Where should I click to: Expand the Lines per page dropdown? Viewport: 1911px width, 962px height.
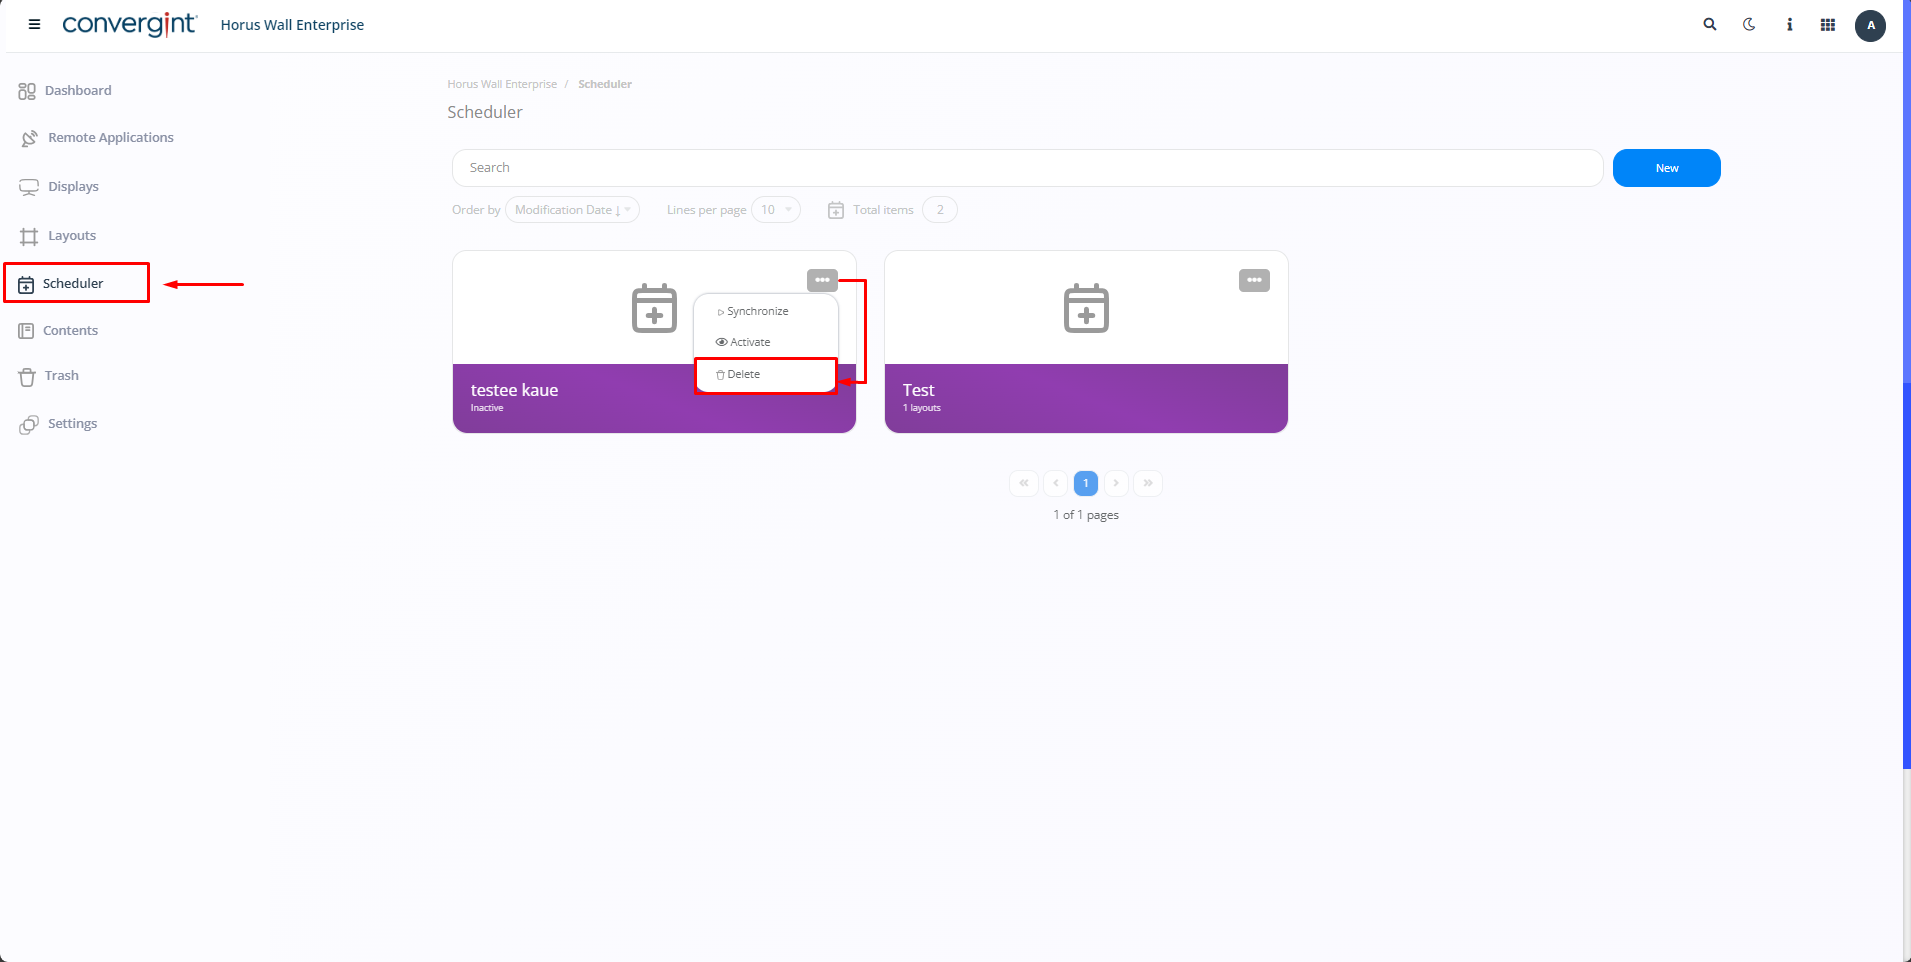click(776, 210)
